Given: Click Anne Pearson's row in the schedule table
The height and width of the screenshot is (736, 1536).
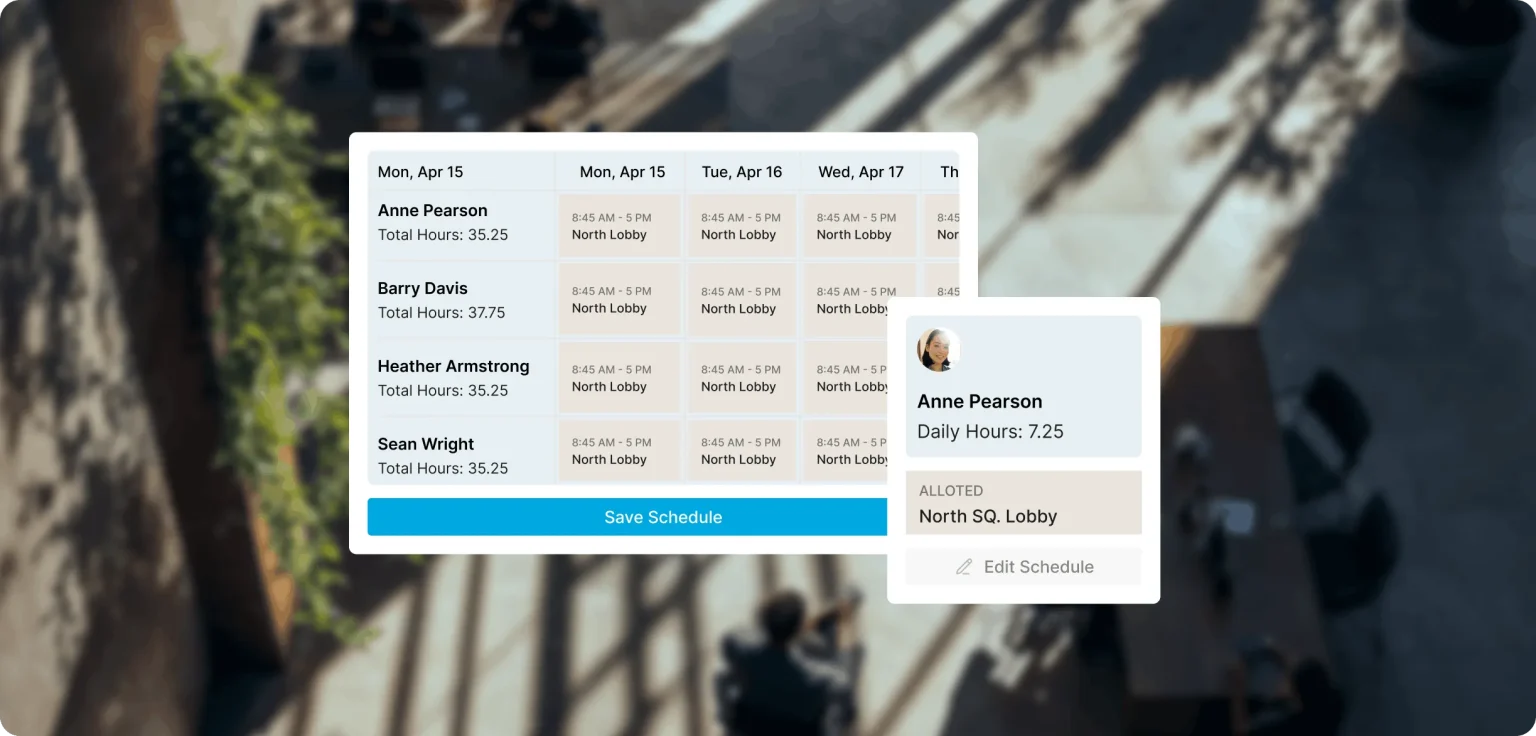Looking at the screenshot, I should click(432, 211).
